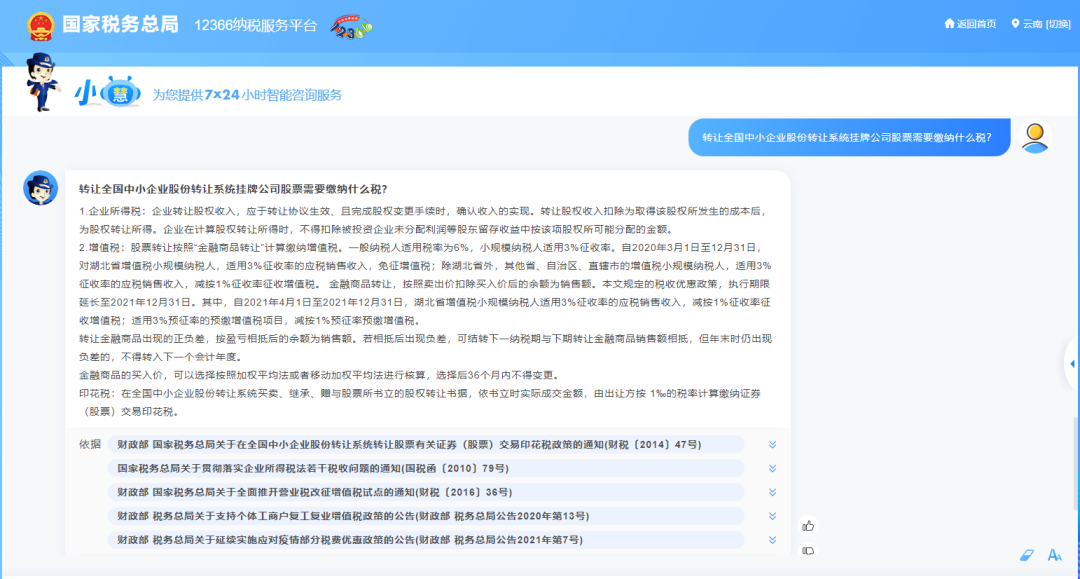Click the font size Aa icon
This screenshot has height=579, width=1080.
[x=1055, y=555]
